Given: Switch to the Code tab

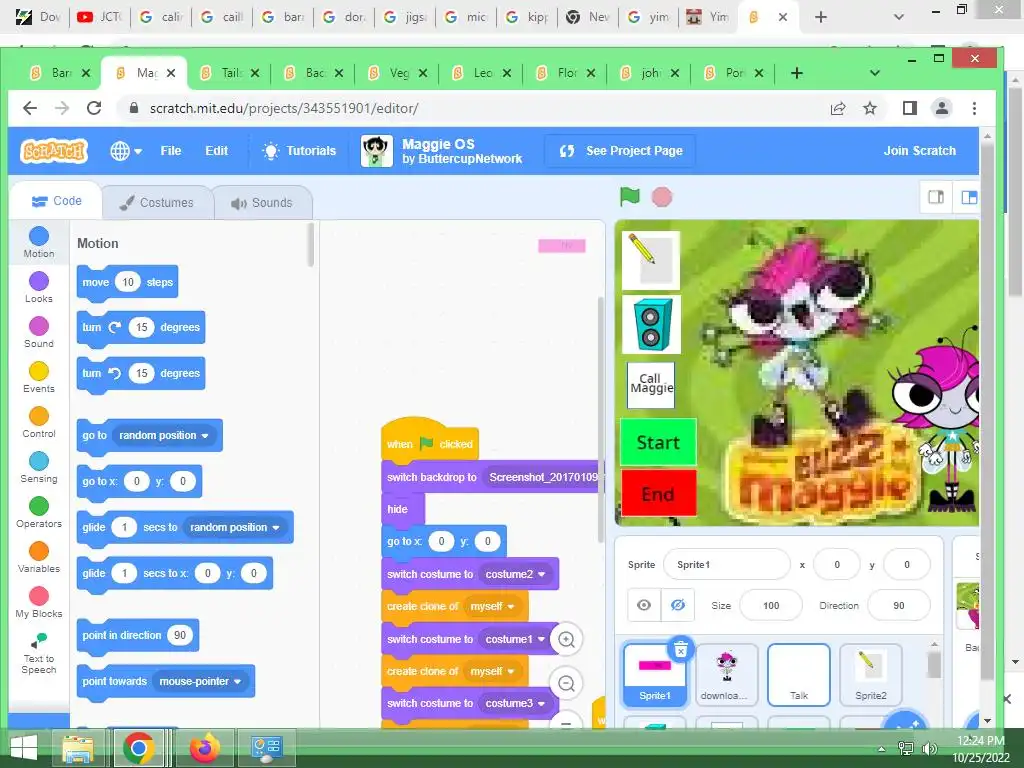Looking at the screenshot, I should 57,201.
